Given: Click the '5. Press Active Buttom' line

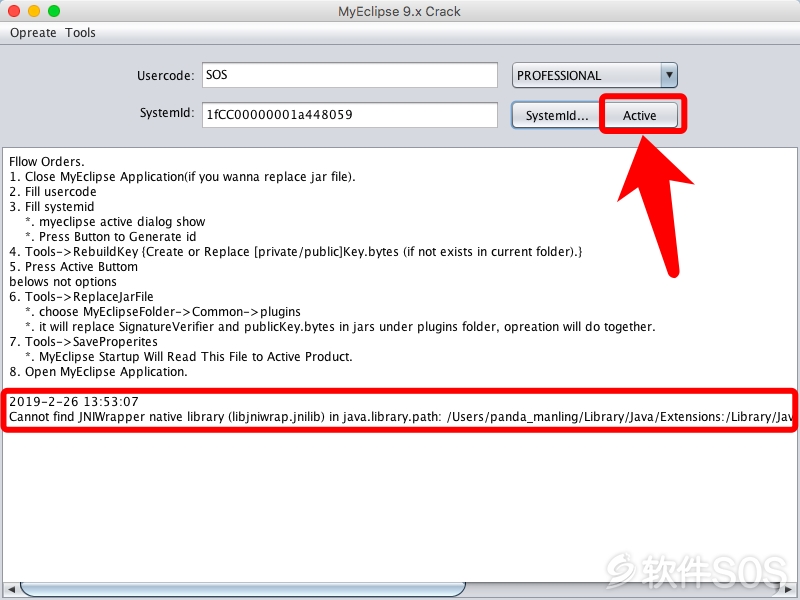Looking at the screenshot, I should [73, 267].
